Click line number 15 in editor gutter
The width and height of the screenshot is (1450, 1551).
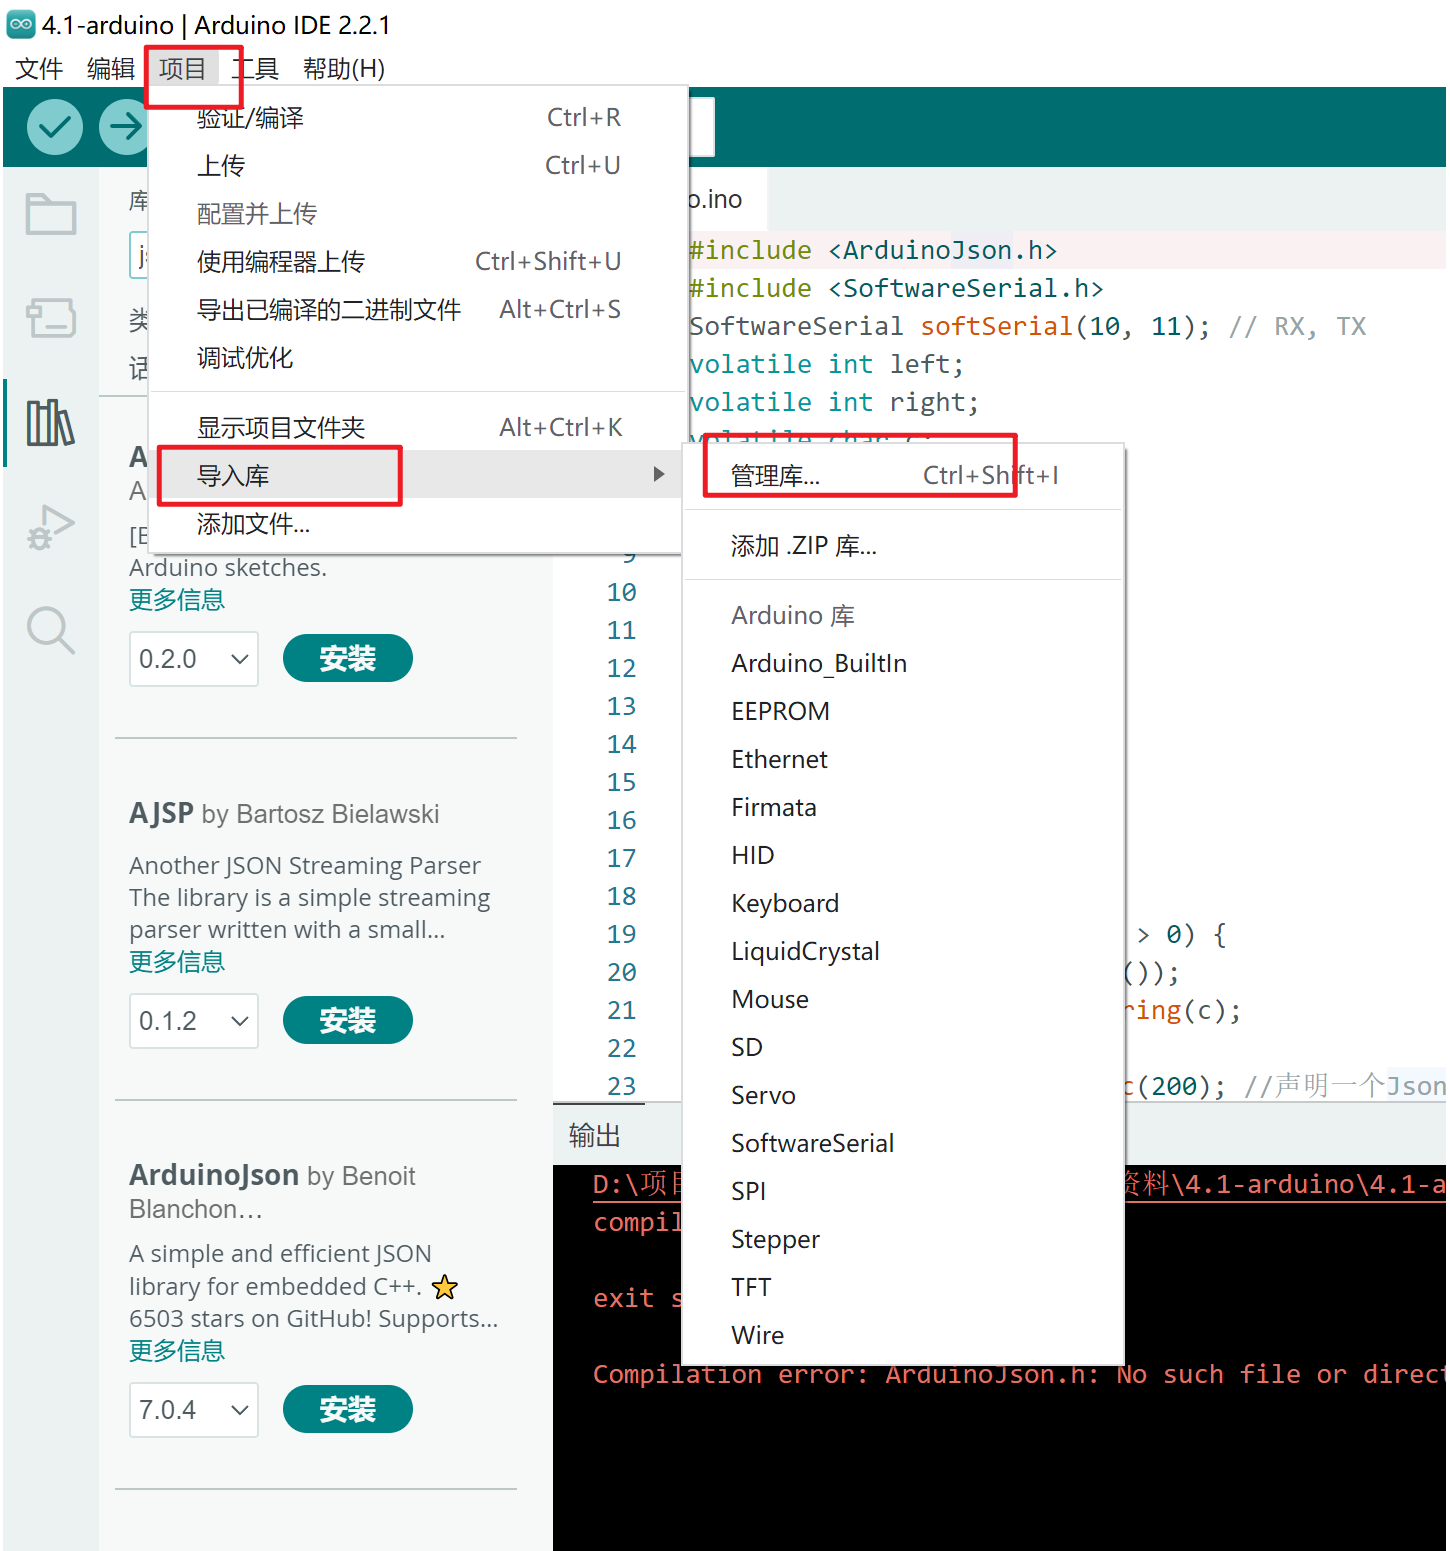(x=621, y=782)
